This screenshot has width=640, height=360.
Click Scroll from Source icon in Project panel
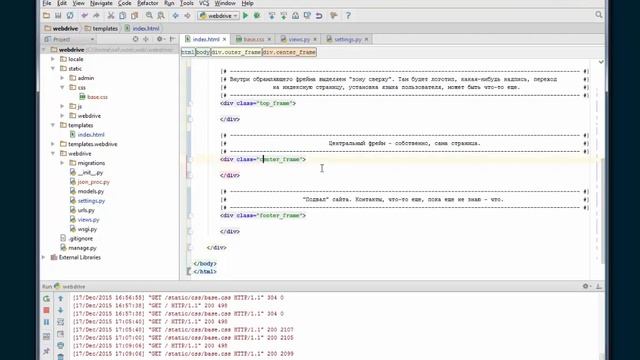point(136,39)
